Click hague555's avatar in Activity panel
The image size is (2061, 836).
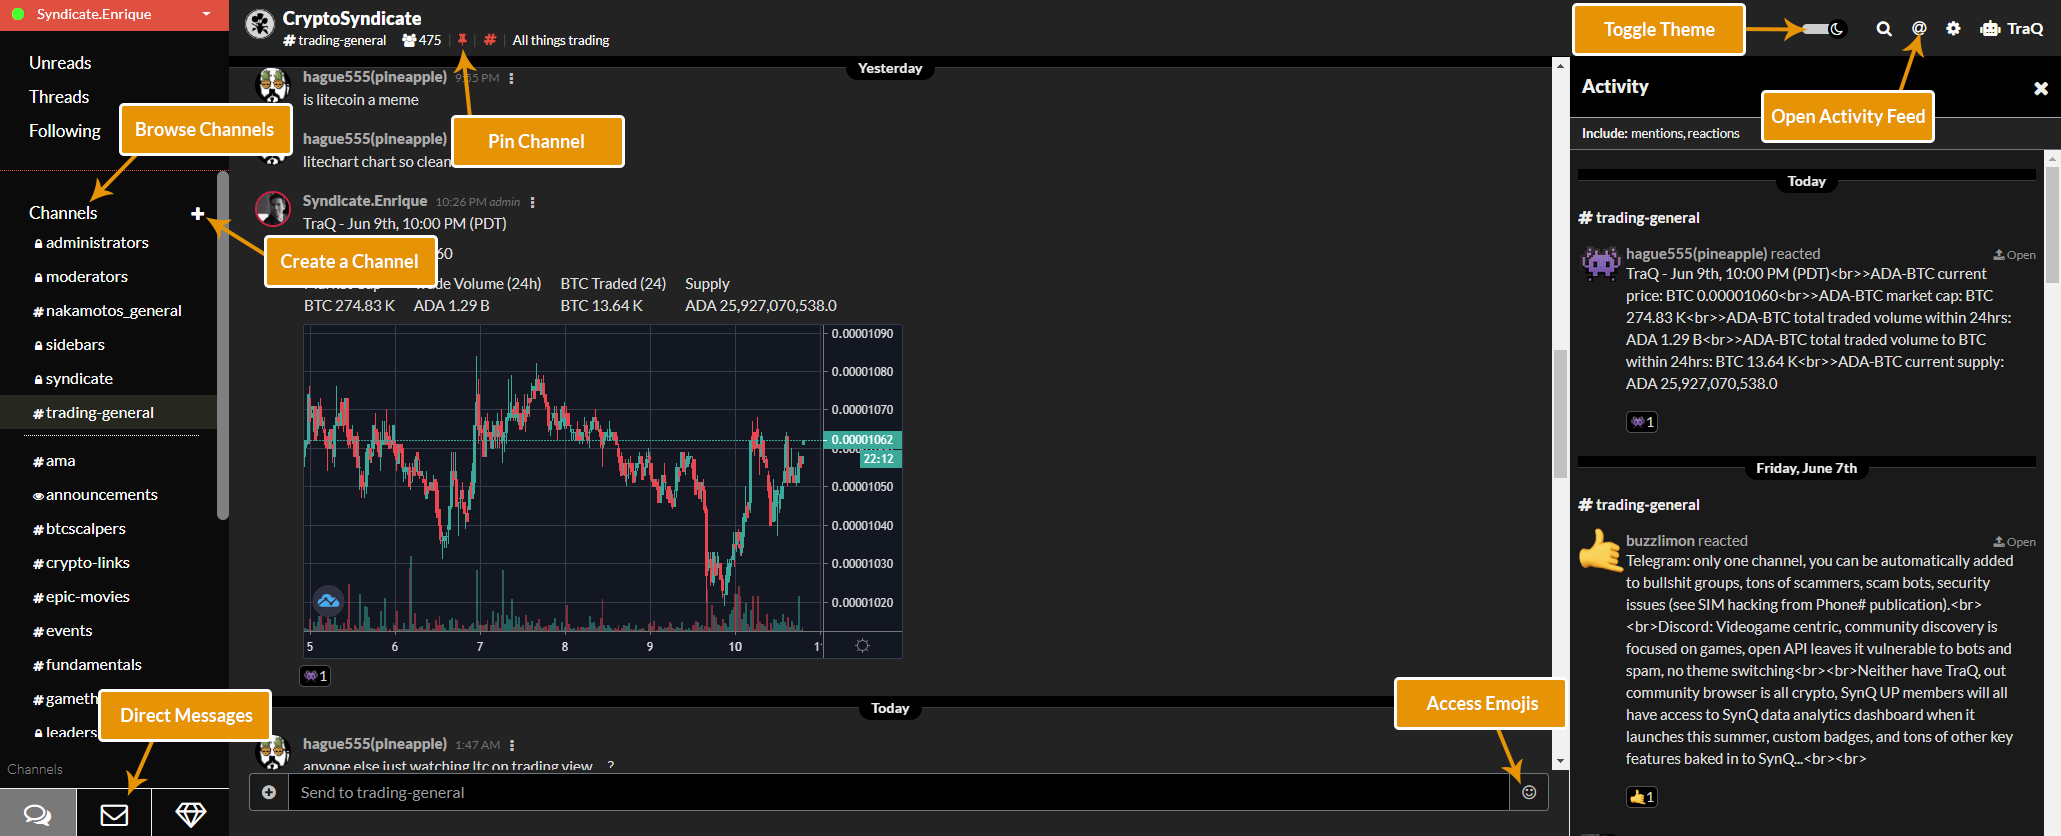coord(1600,263)
